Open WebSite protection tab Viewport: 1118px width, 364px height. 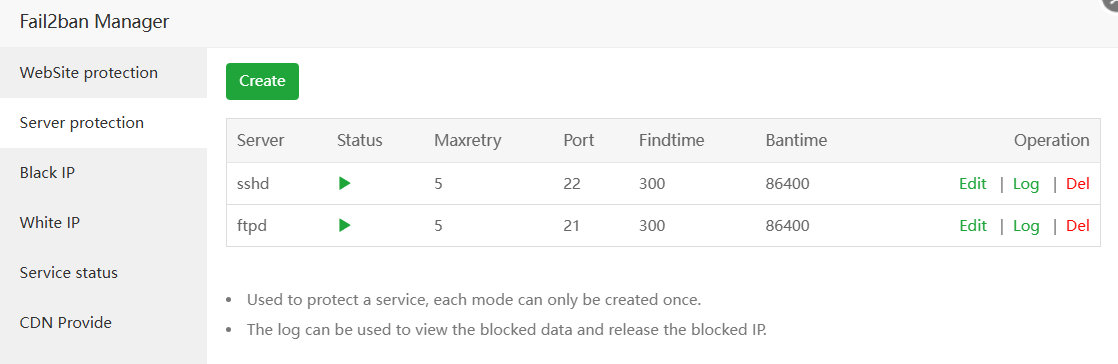coord(103,73)
